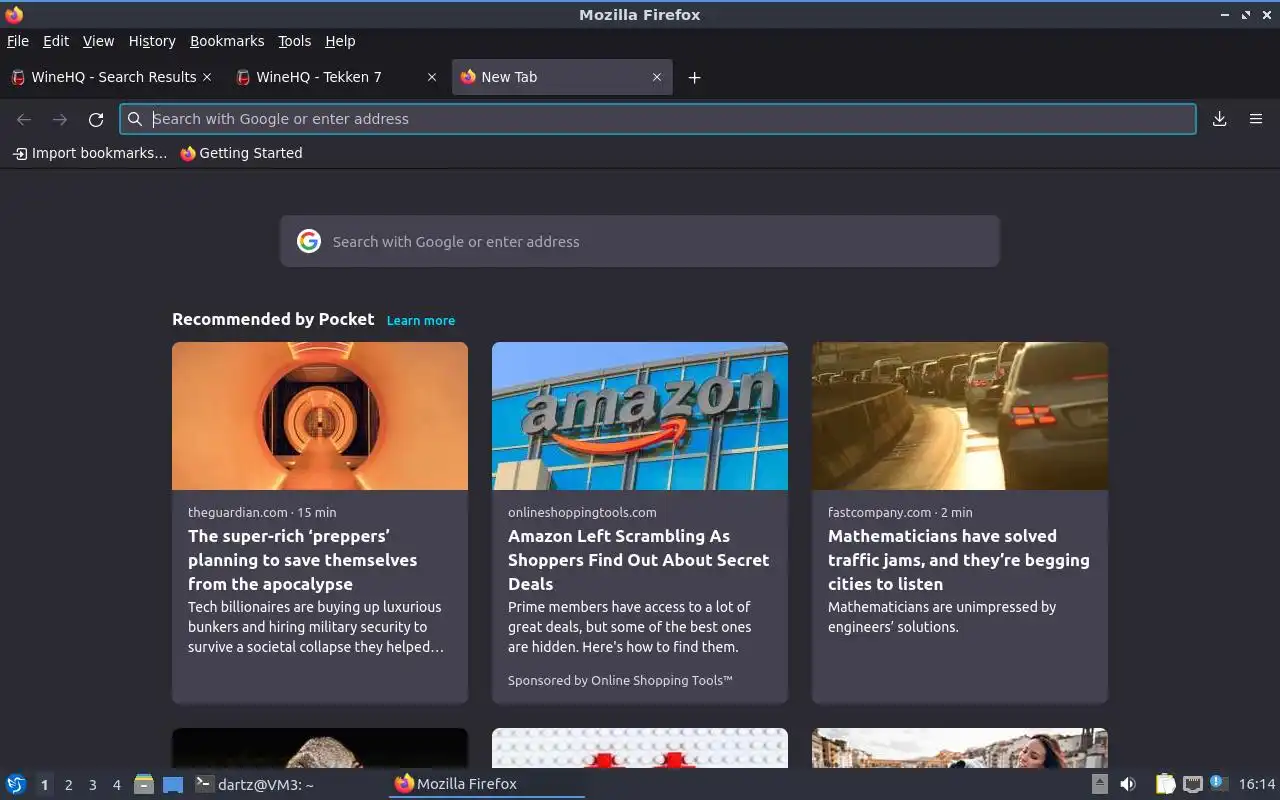
Task: Click the fastcompany.com source label
Action: 879,512
